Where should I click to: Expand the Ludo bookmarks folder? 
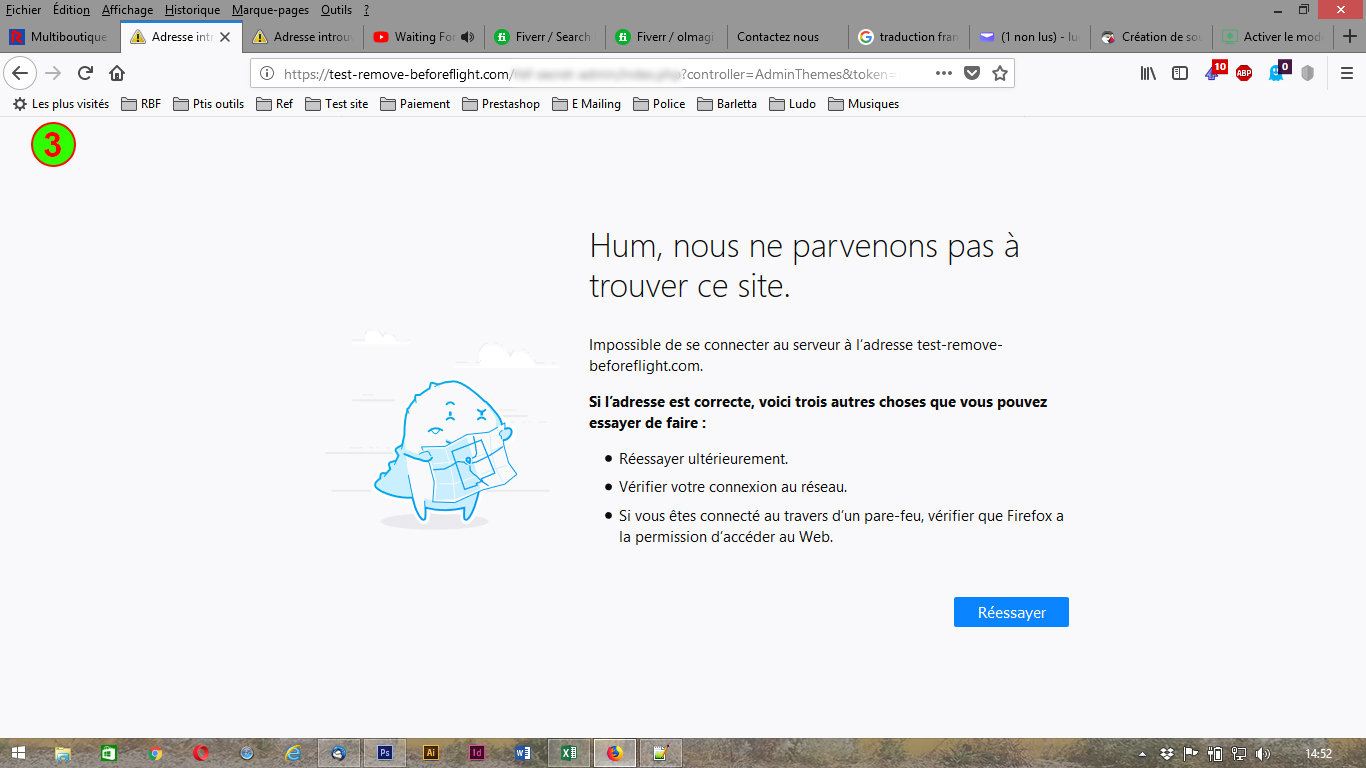coord(792,104)
